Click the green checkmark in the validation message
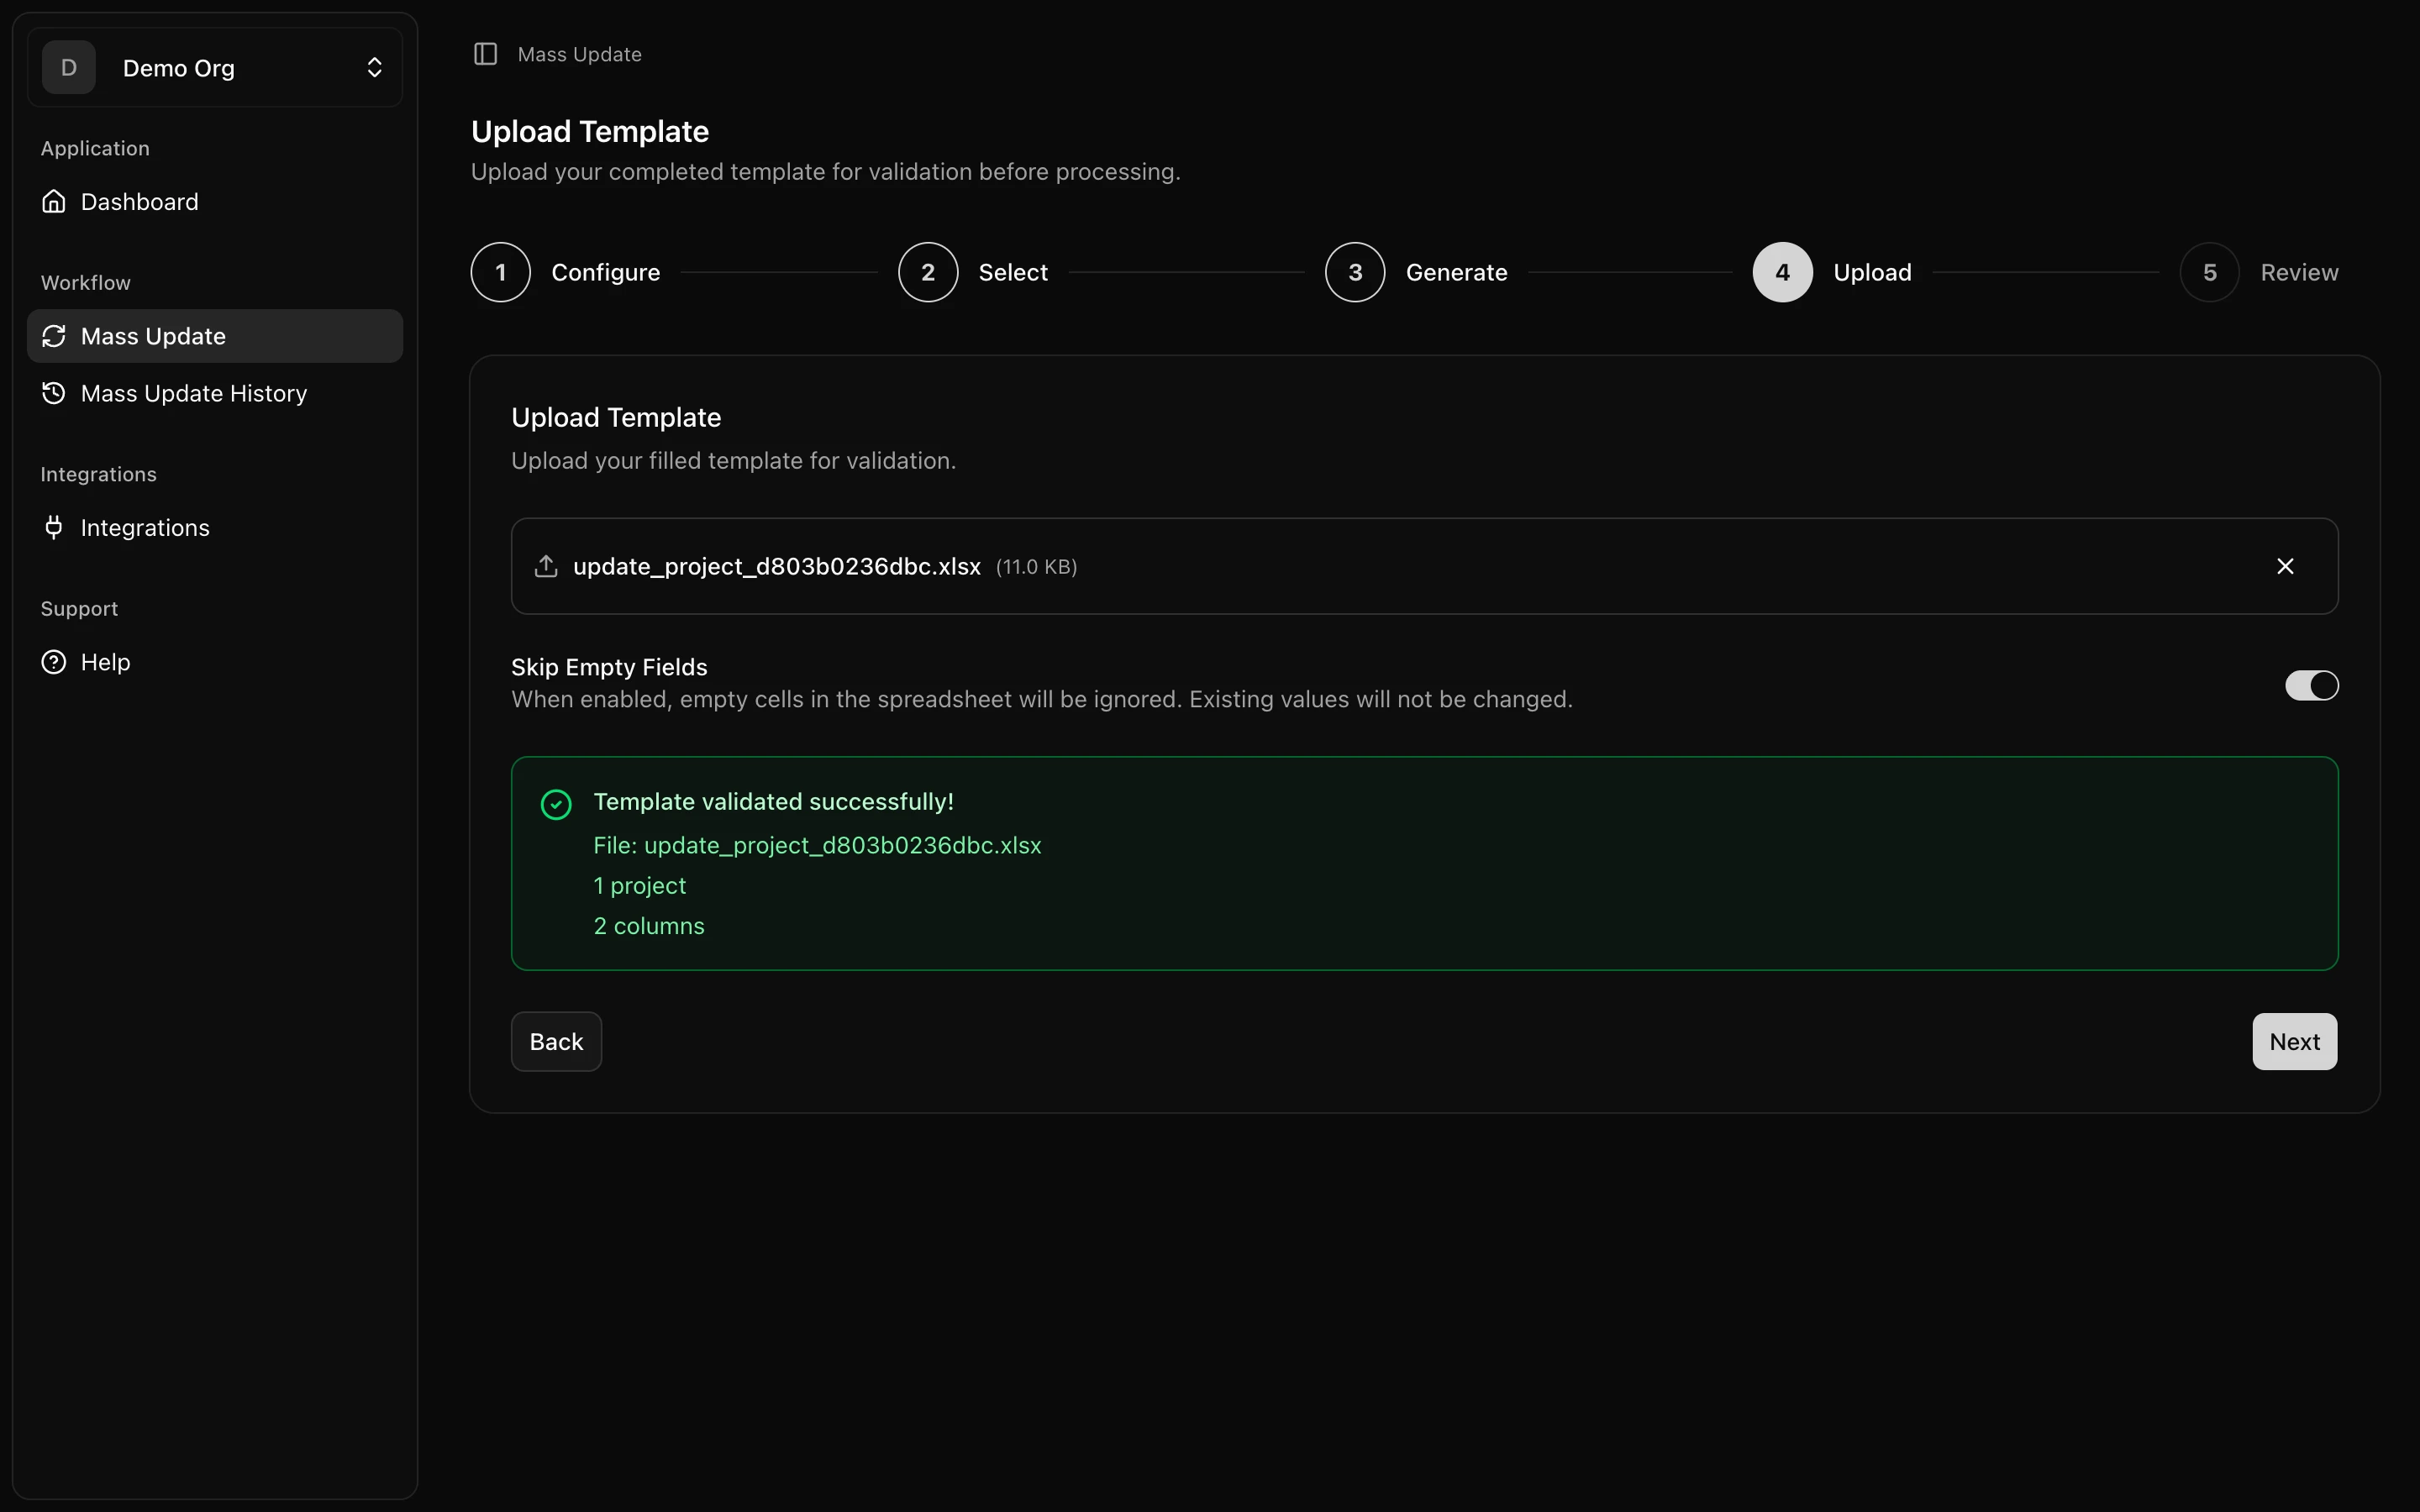Screen dimensions: 2420x1512 point(556,803)
